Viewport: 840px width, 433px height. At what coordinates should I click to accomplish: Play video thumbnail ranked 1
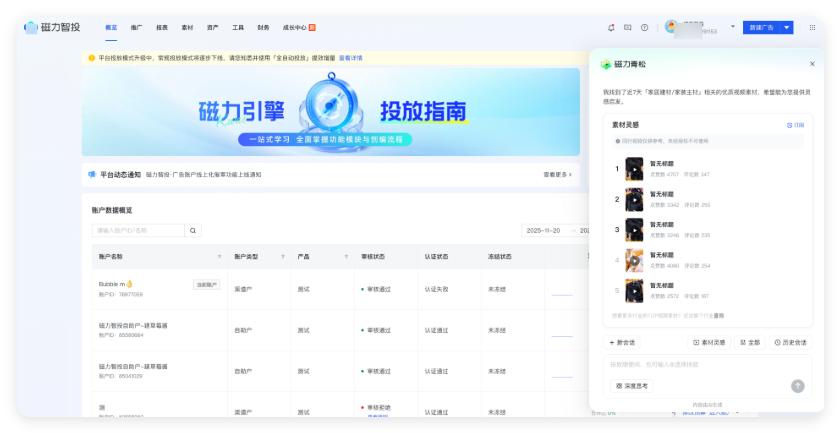point(634,169)
